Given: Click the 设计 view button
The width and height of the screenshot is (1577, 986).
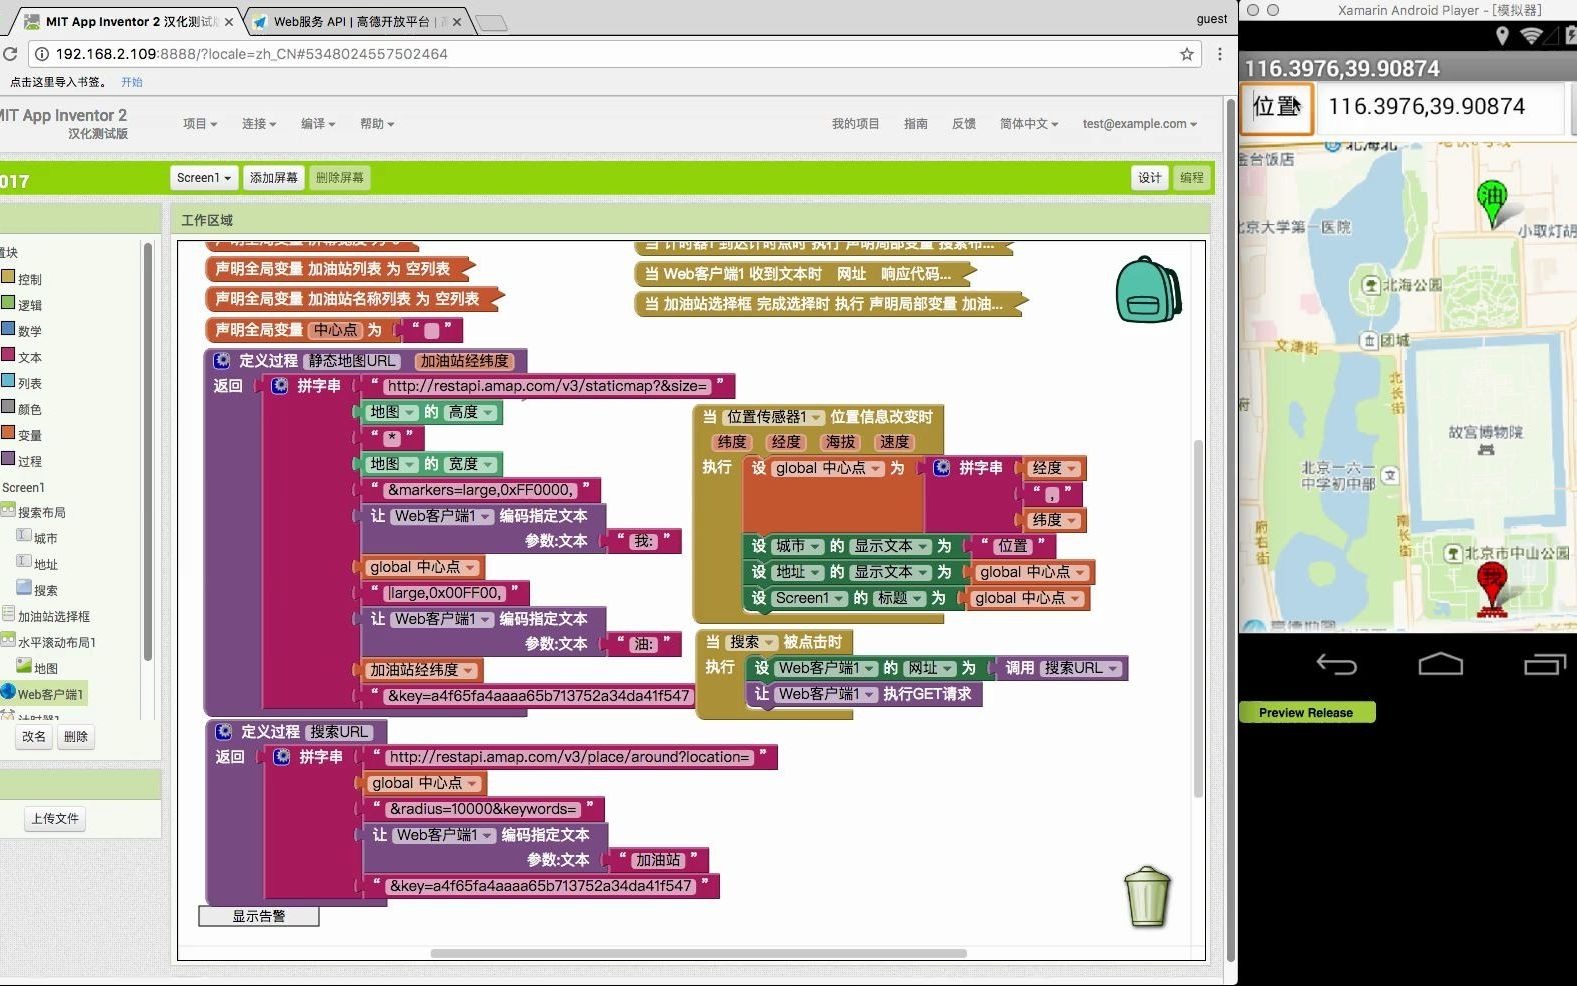Looking at the screenshot, I should click(x=1150, y=178).
